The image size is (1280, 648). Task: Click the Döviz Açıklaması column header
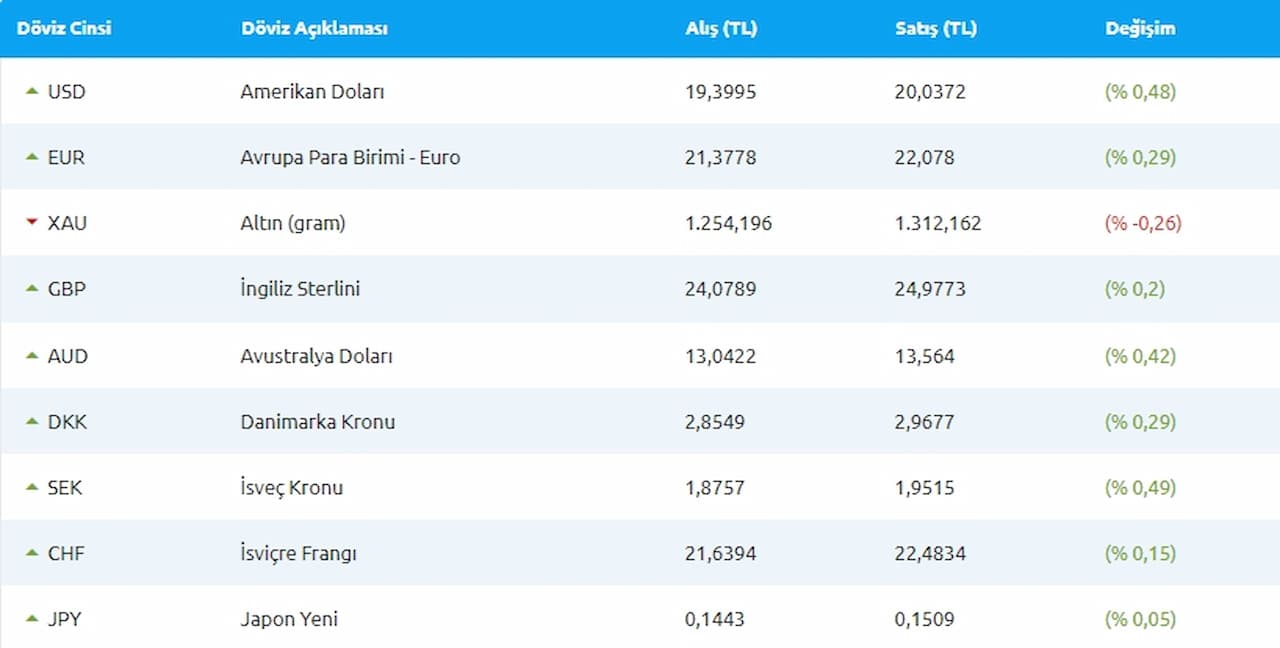[x=314, y=28]
